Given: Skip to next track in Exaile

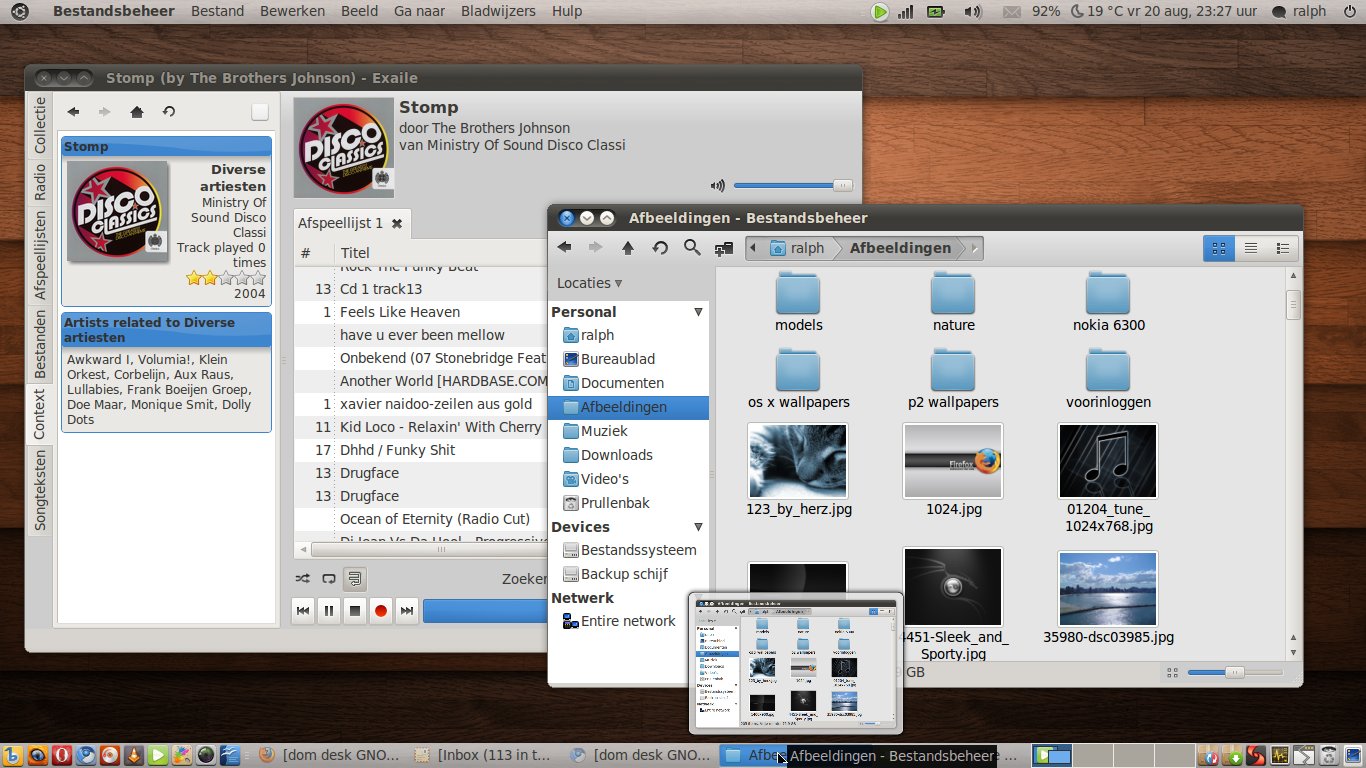Looking at the screenshot, I should tap(407, 611).
